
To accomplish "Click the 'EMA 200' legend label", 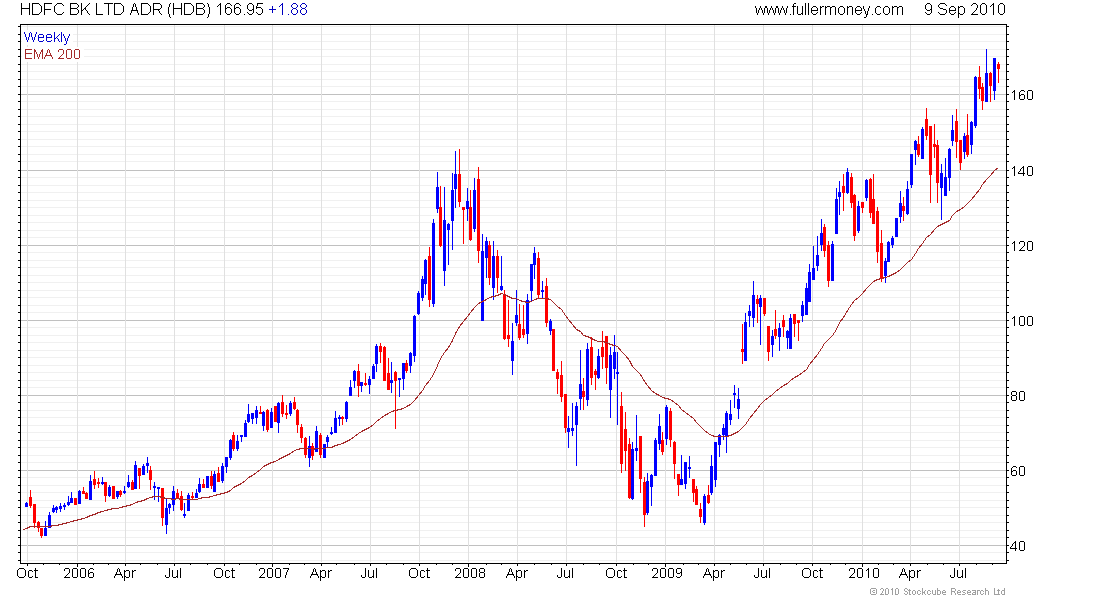I will click(53, 54).
